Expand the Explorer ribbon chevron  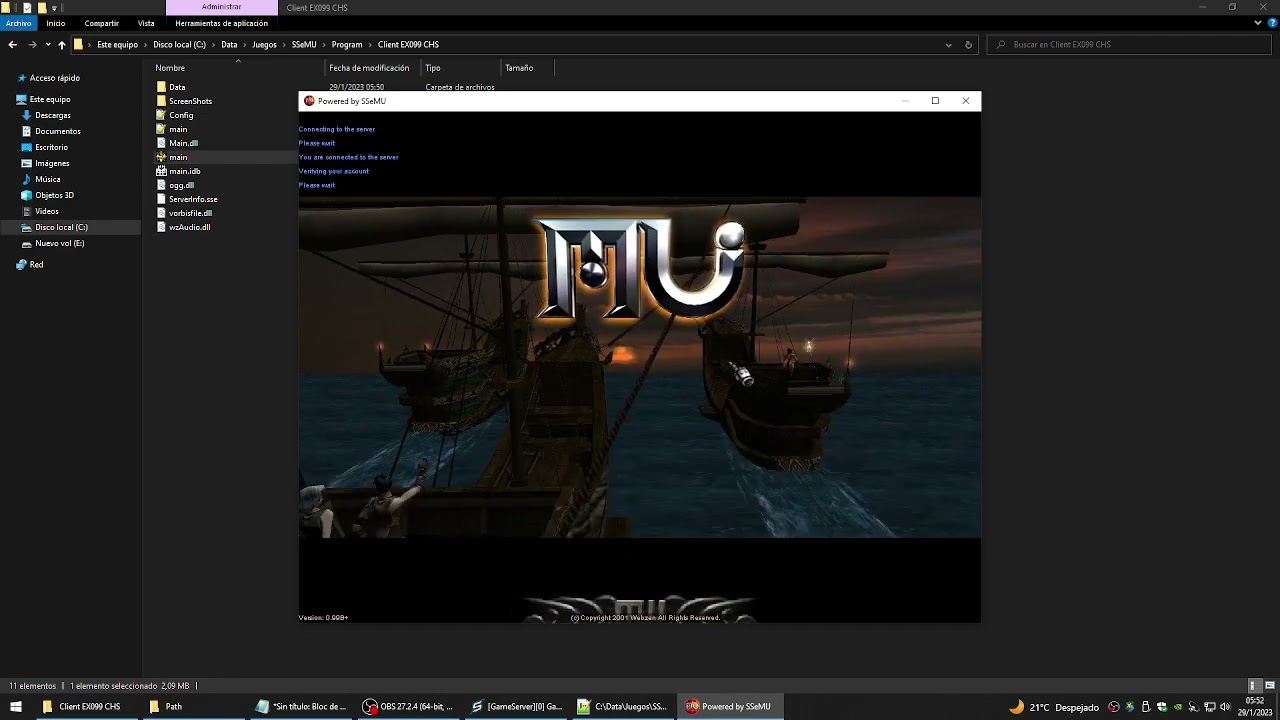[1258, 23]
